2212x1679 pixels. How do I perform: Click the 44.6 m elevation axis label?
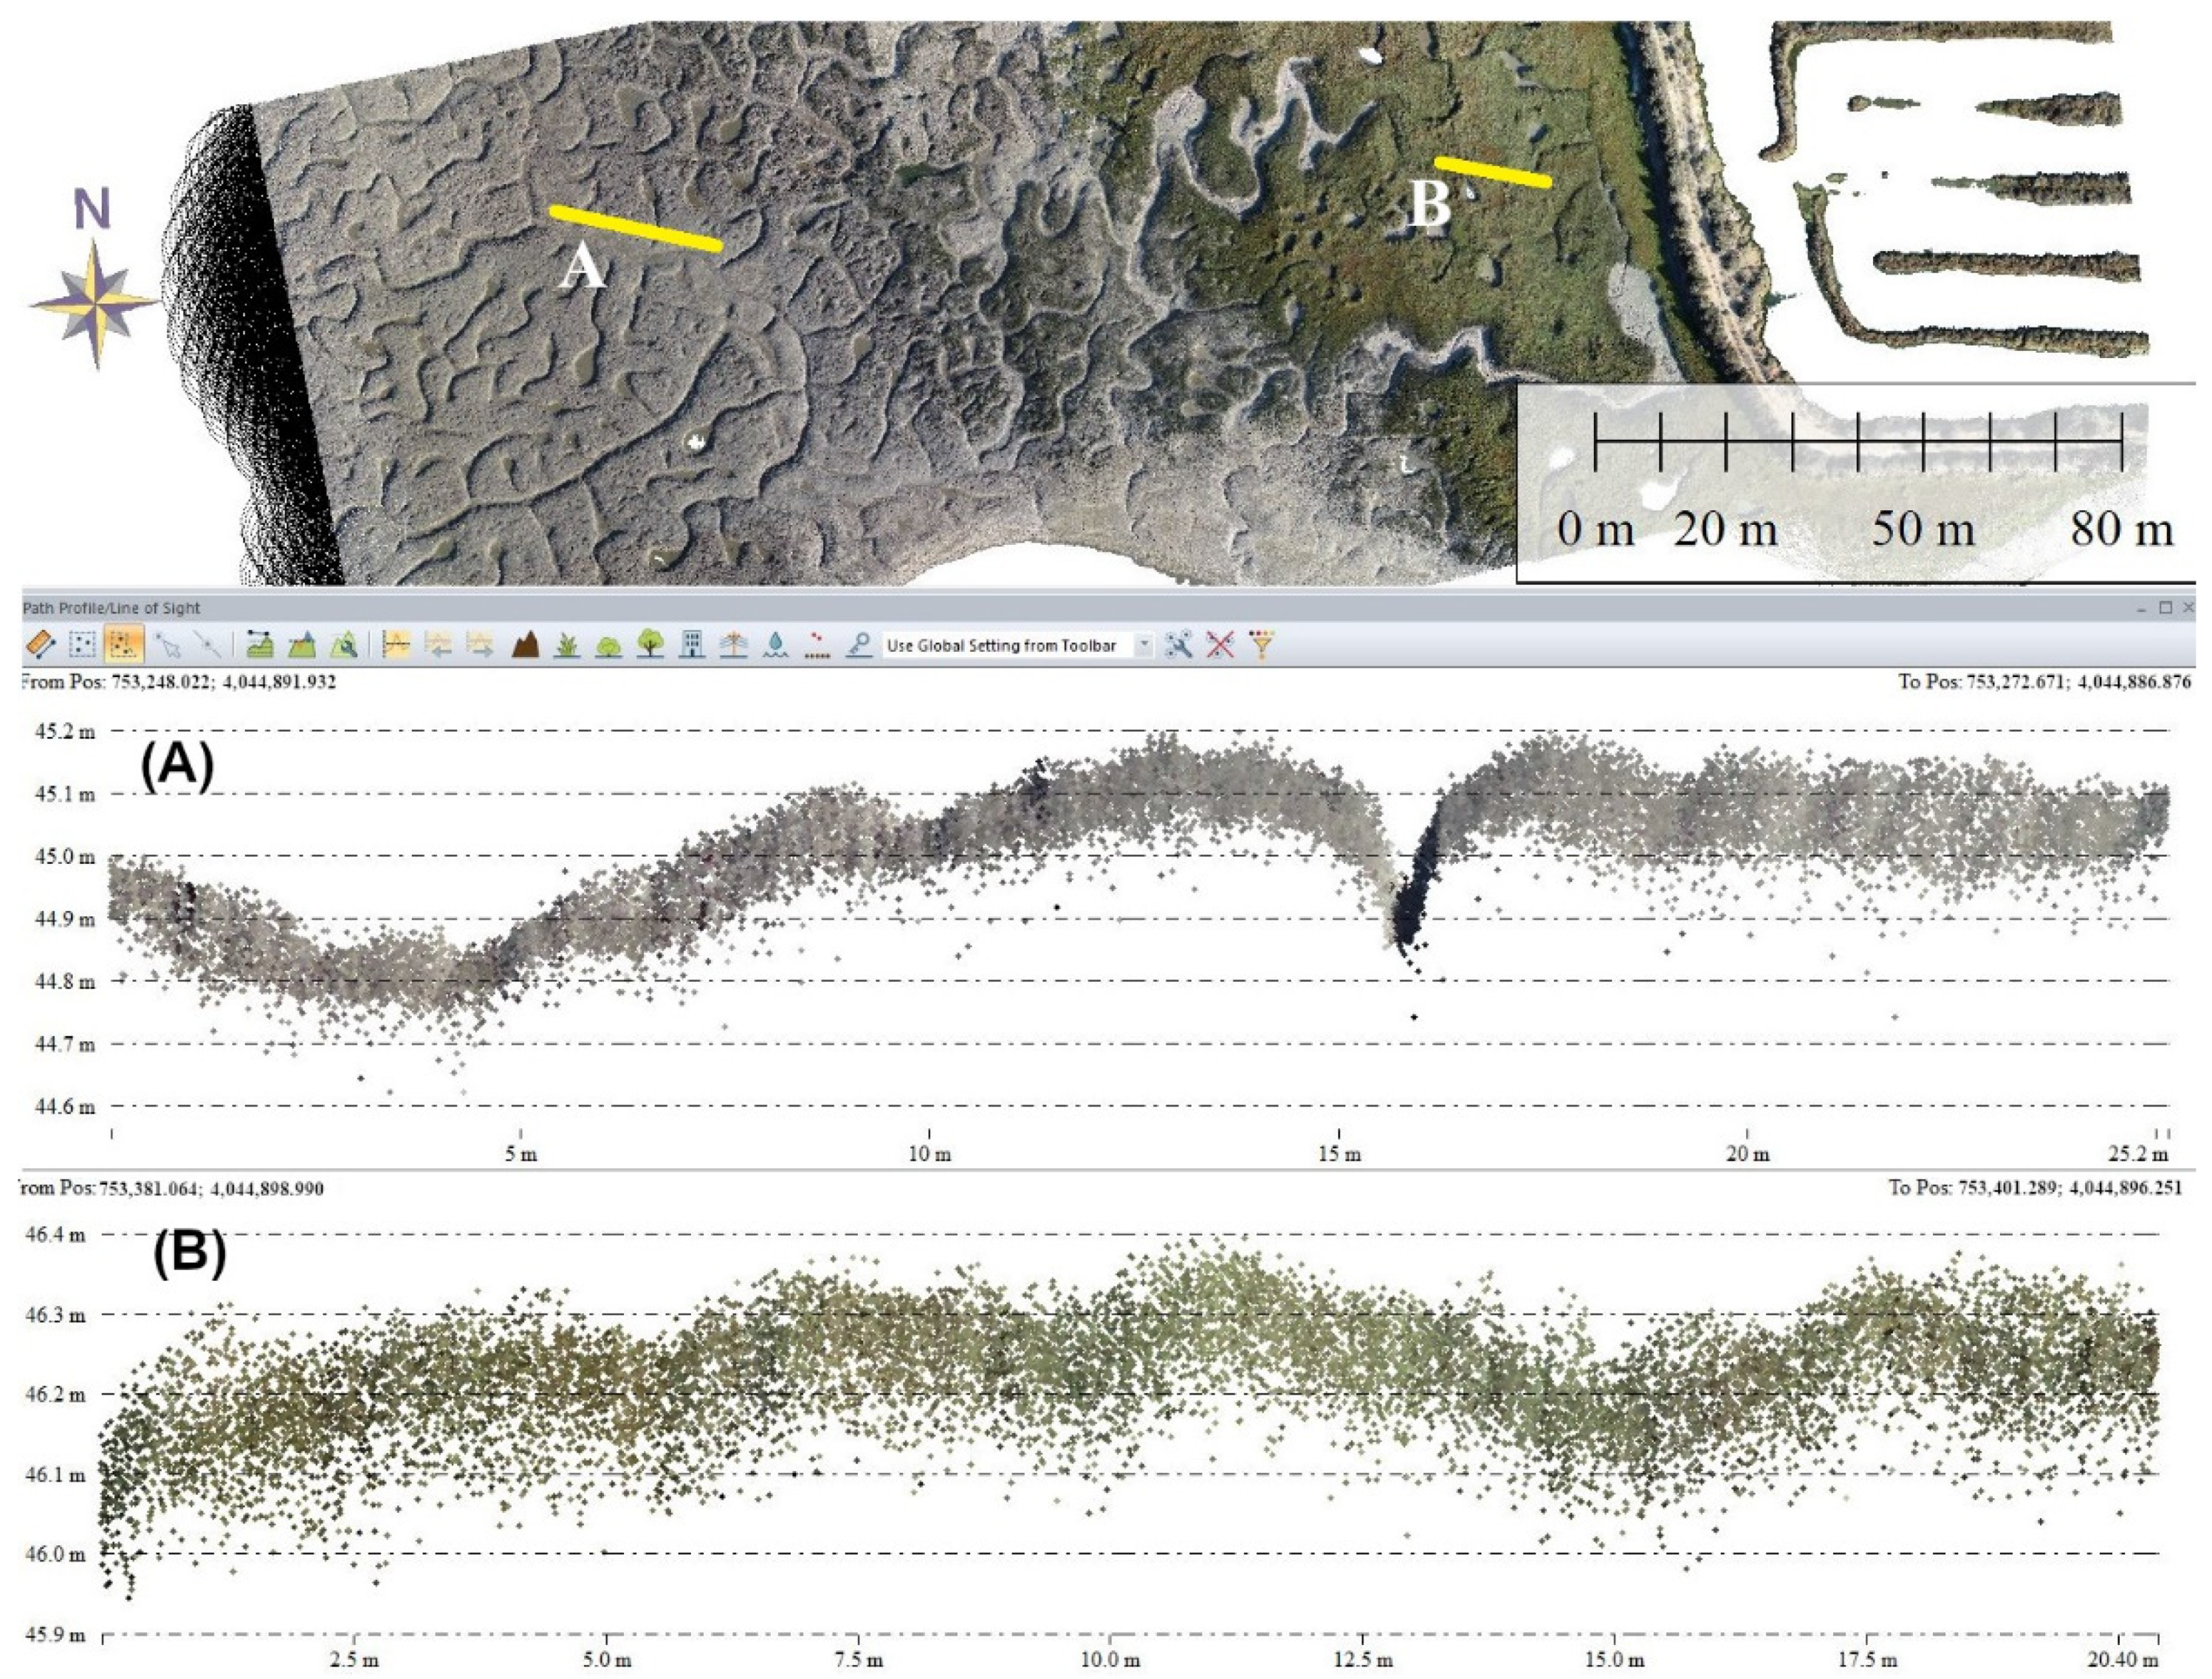click(65, 1107)
